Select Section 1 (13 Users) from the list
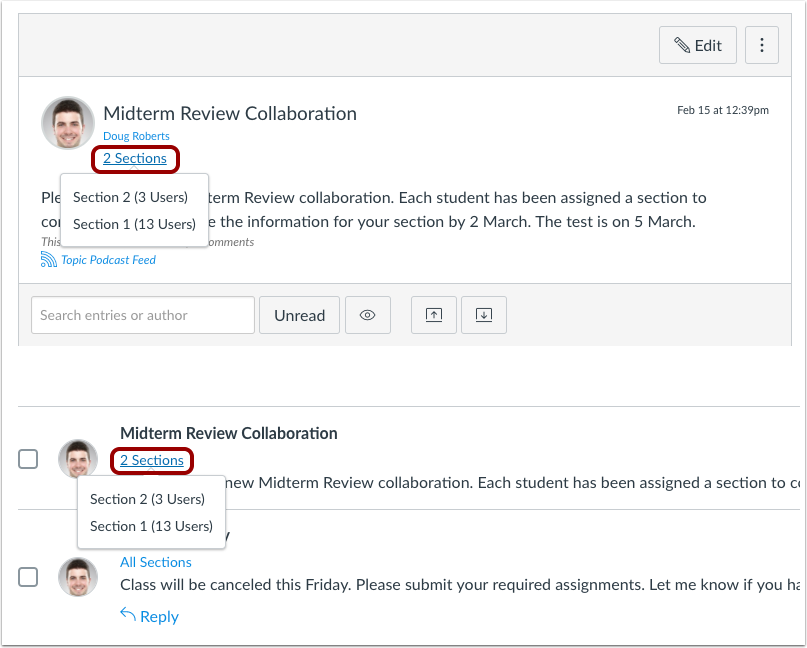This screenshot has width=807, height=648. (135, 224)
